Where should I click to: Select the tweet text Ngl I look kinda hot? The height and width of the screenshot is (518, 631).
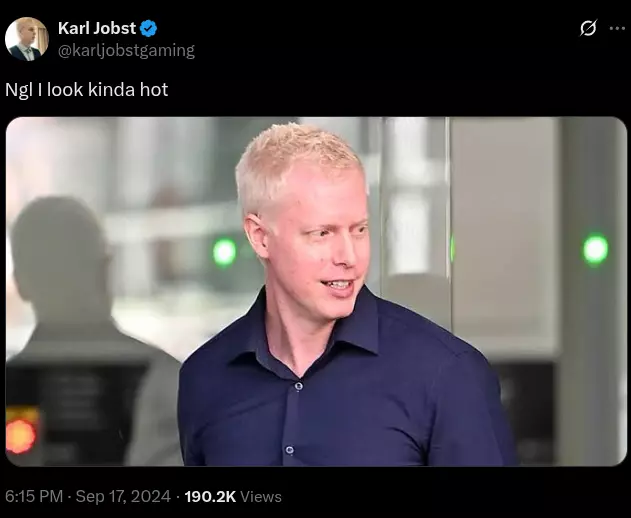(x=87, y=89)
